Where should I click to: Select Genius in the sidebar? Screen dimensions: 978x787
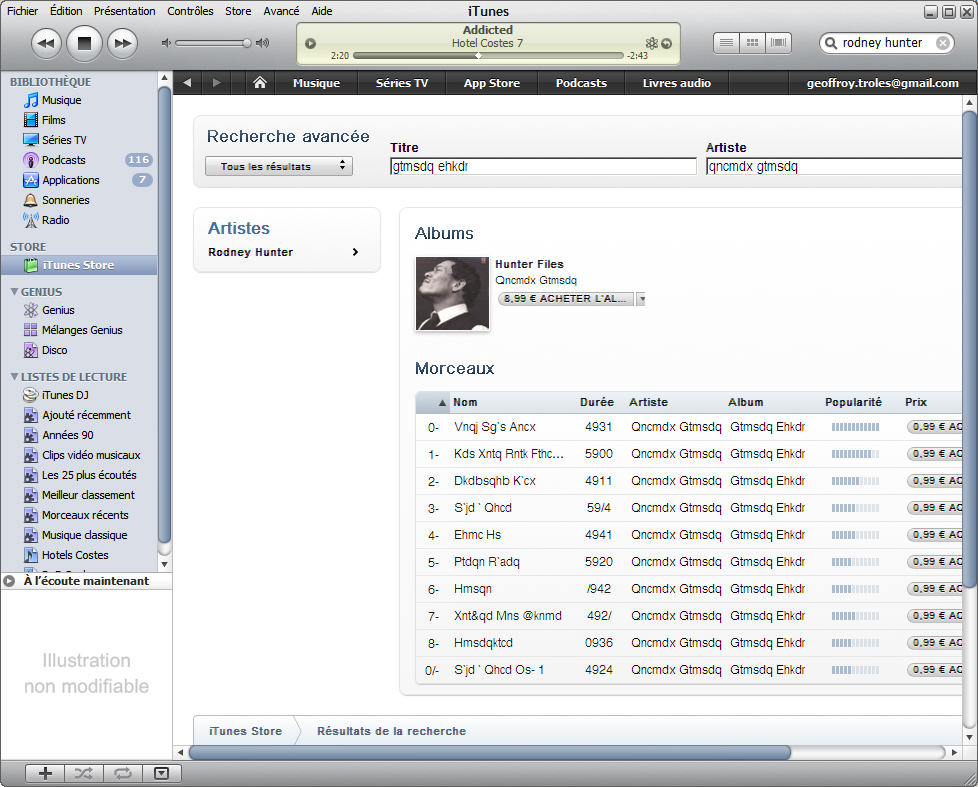[58, 310]
